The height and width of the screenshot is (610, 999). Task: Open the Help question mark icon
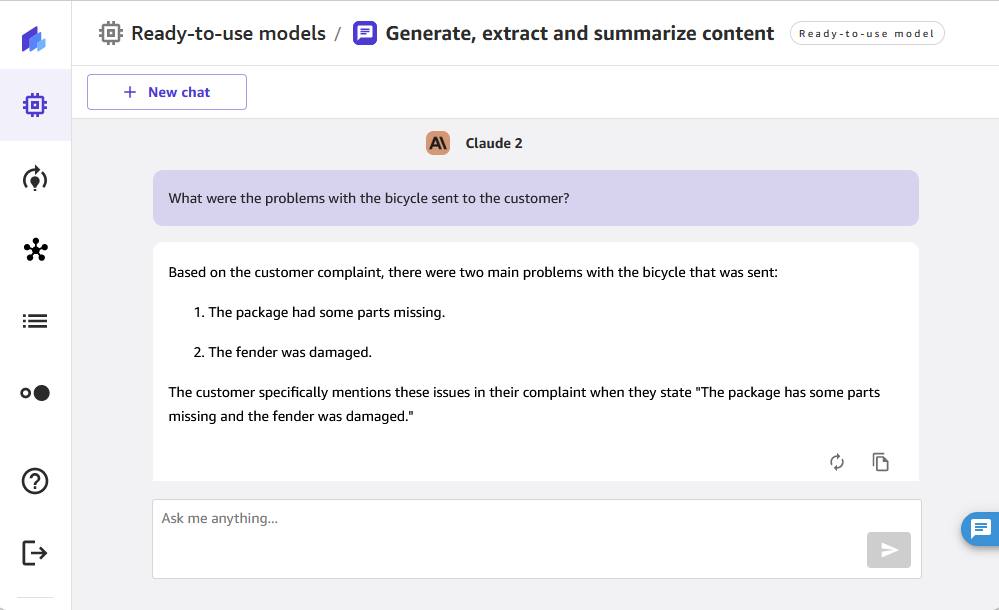(35, 481)
